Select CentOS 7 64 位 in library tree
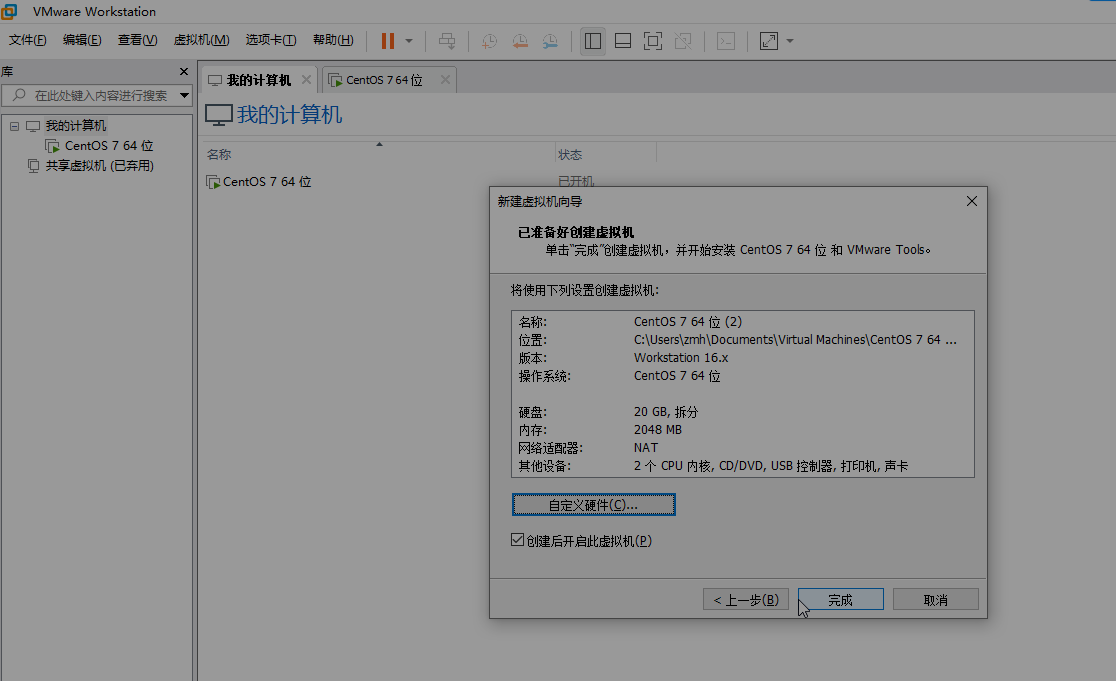 tap(109, 146)
